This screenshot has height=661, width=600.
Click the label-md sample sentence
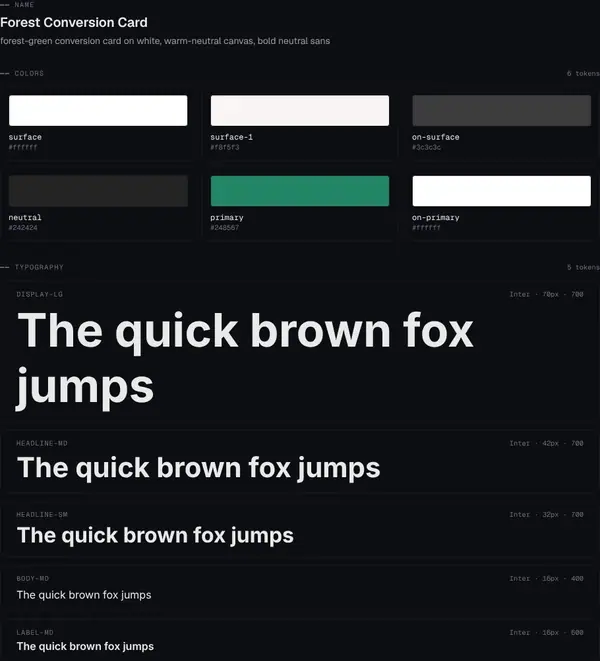tap(85, 646)
